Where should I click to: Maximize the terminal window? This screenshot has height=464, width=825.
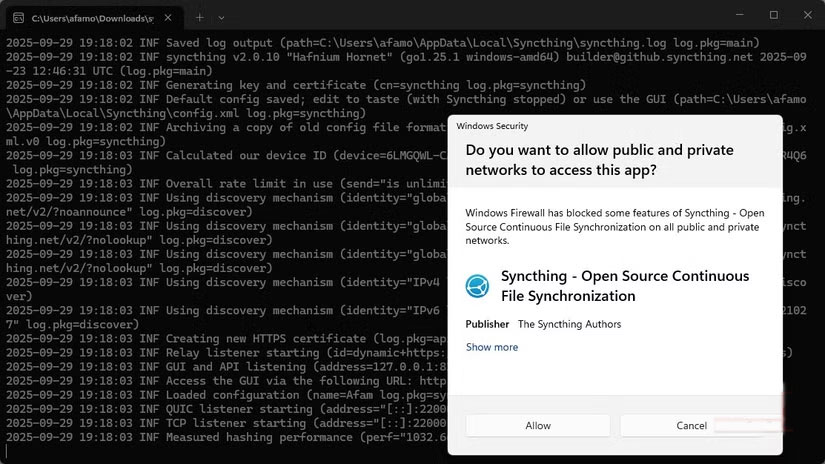pyautogui.click(x=773, y=15)
